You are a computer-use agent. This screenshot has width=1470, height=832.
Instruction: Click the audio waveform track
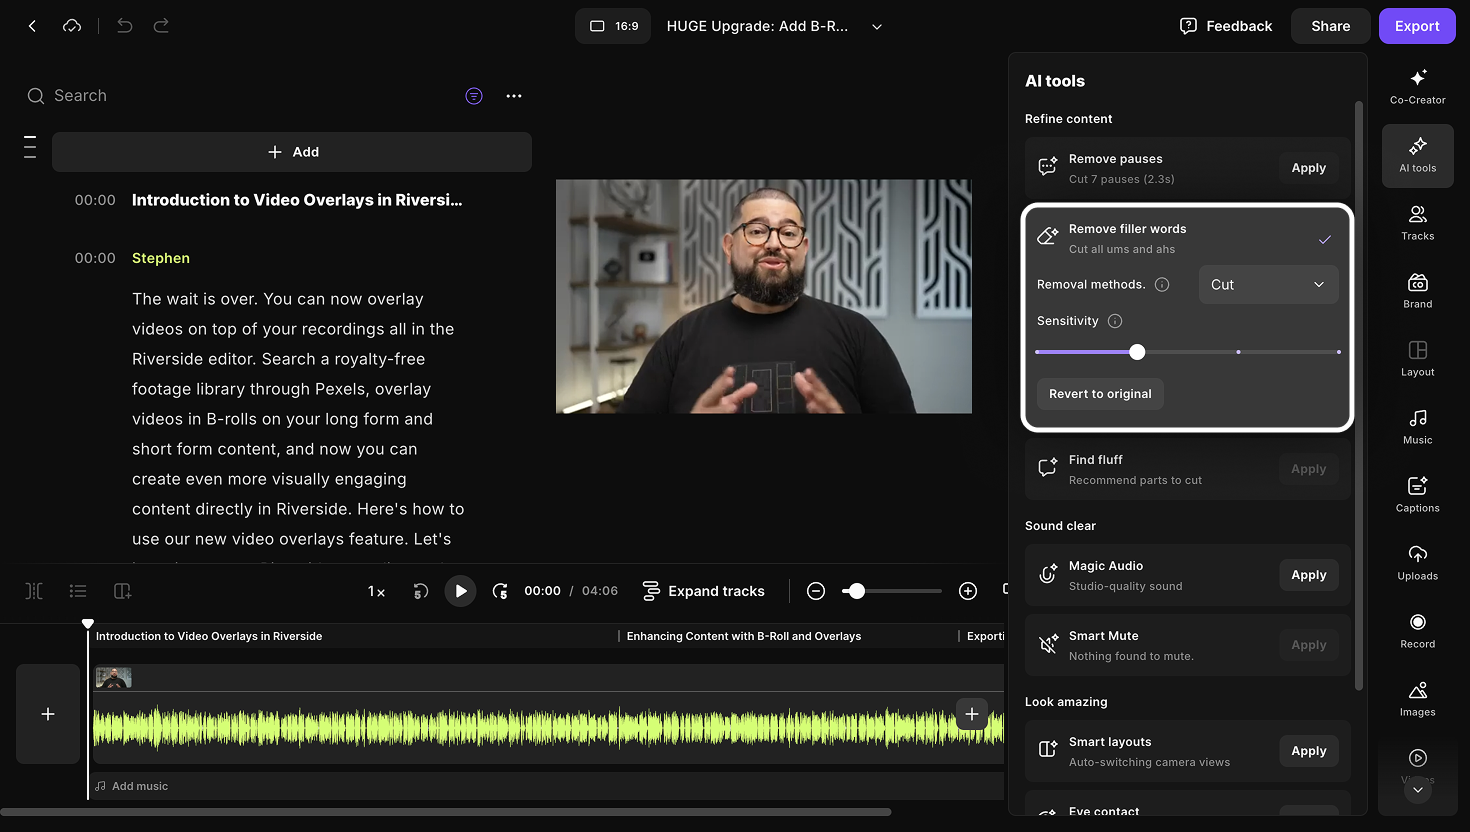[x=548, y=727]
